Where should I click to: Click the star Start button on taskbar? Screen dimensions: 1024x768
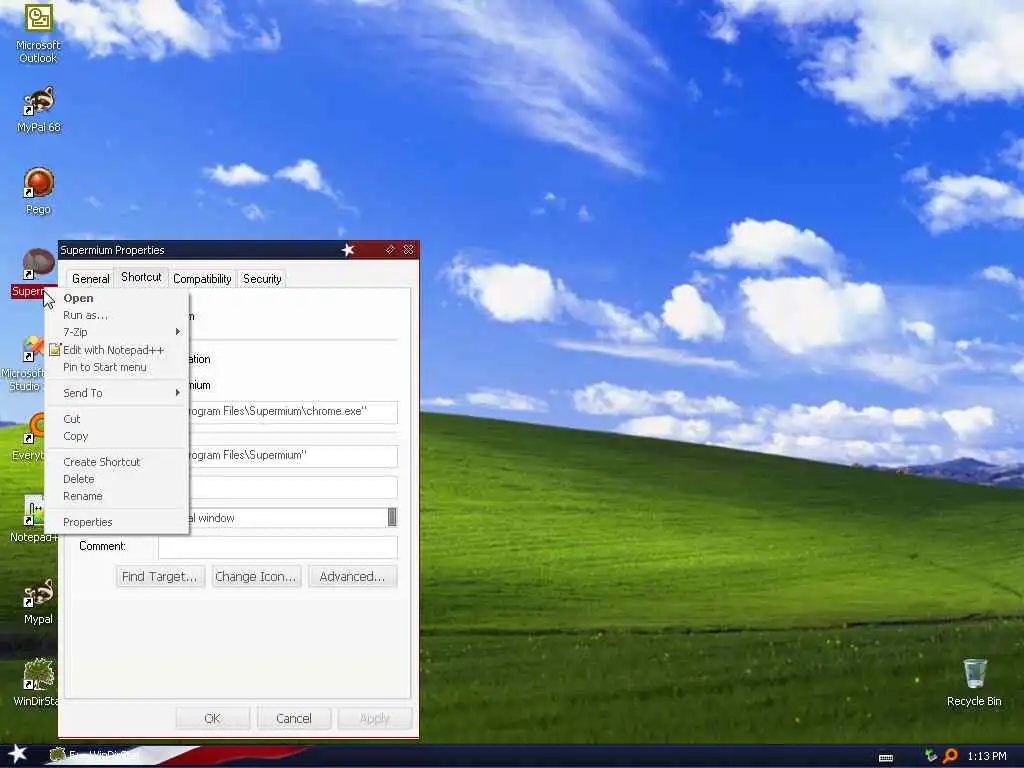[18, 754]
